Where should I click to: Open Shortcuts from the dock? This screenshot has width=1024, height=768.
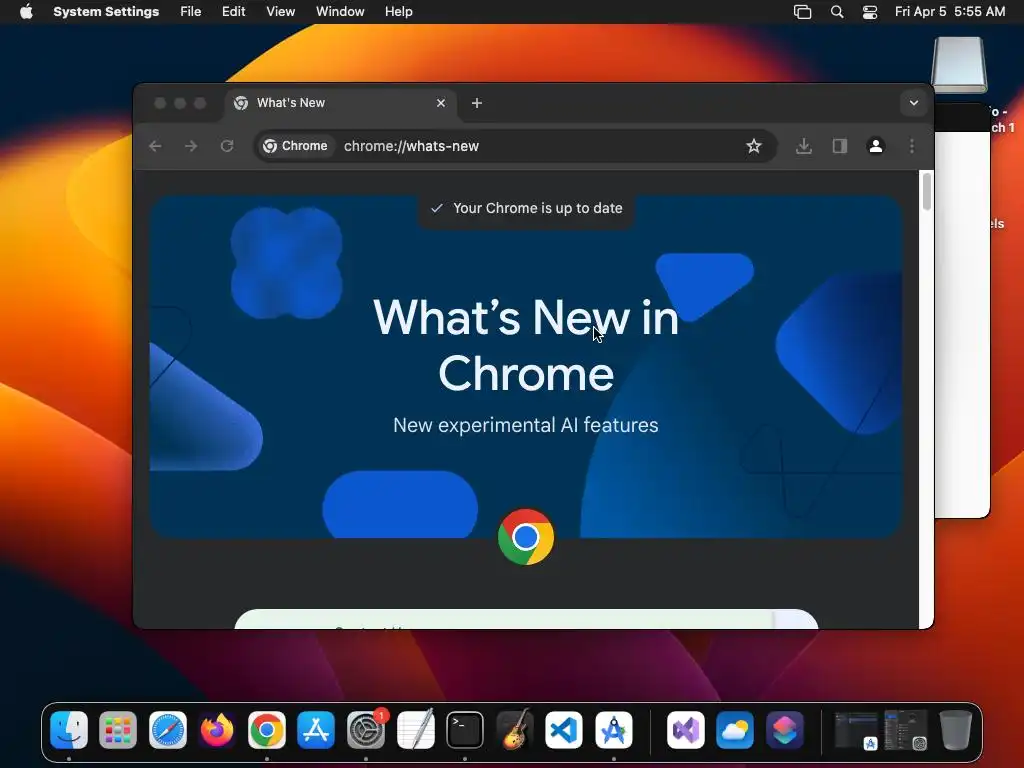[785, 729]
